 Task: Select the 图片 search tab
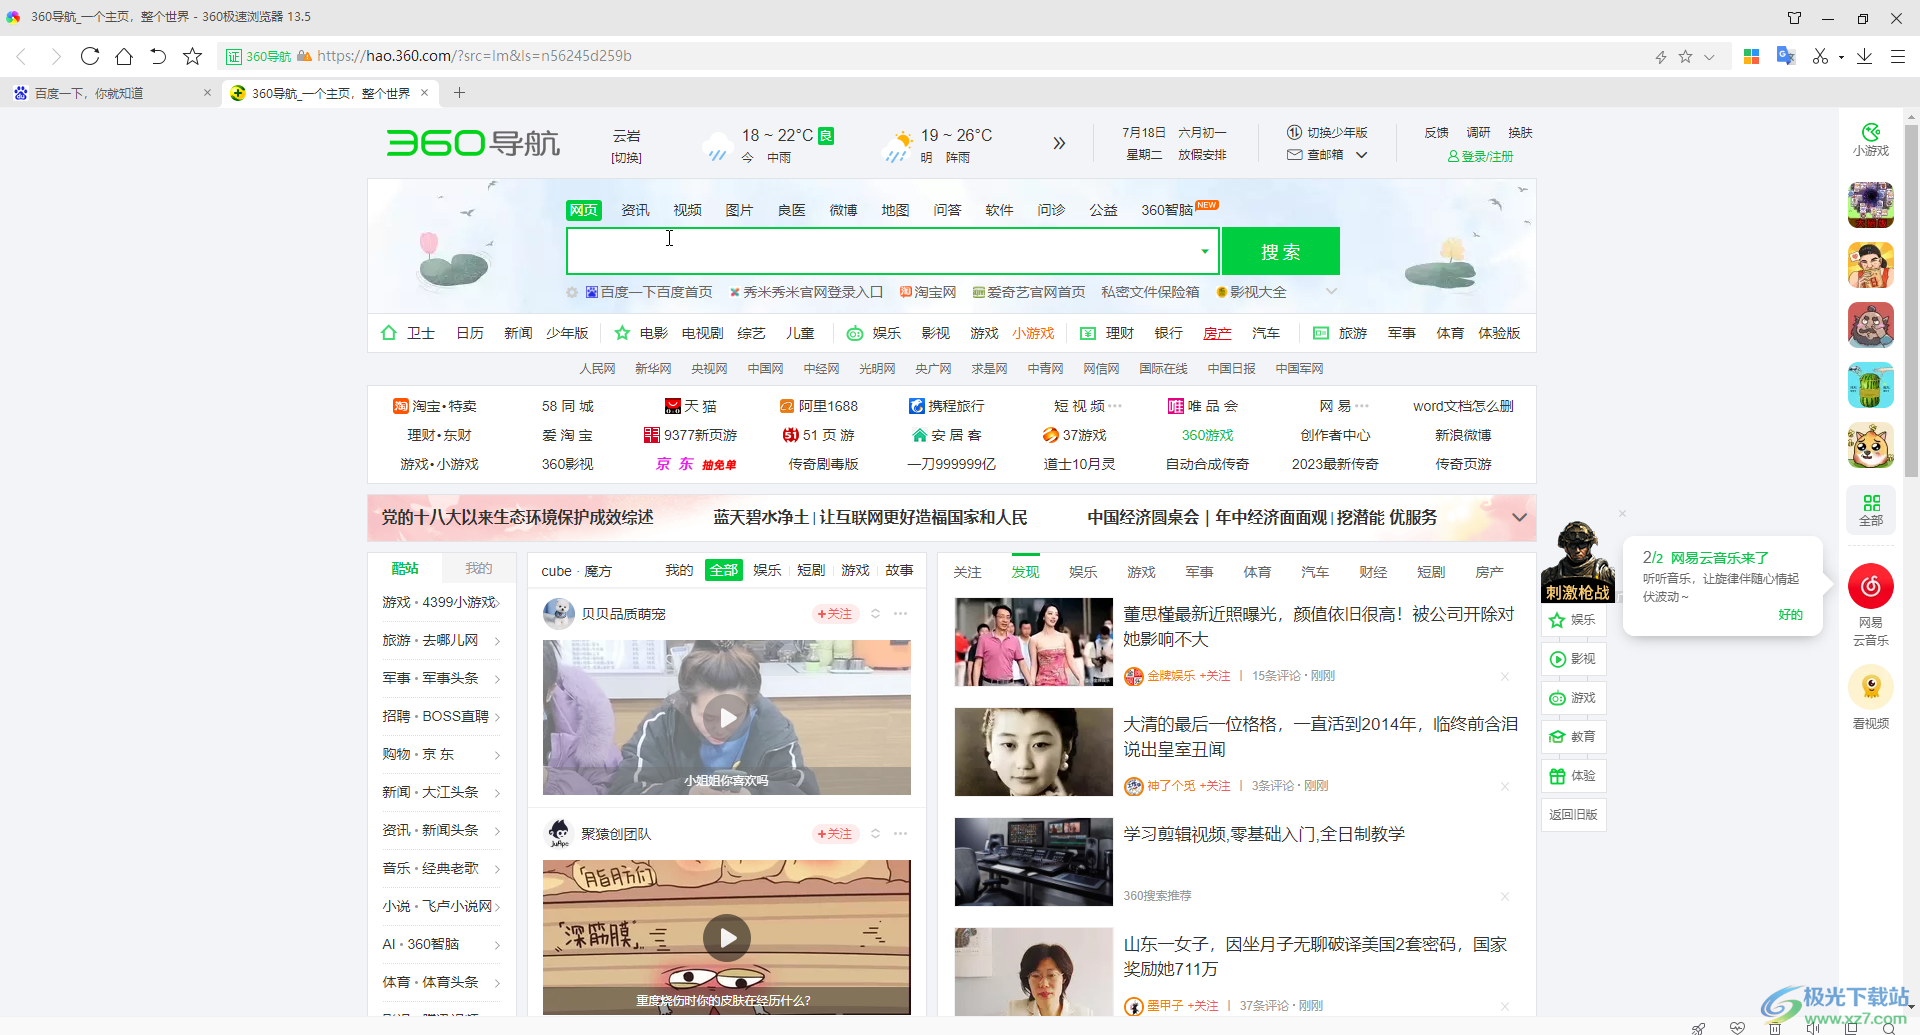[x=739, y=210]
